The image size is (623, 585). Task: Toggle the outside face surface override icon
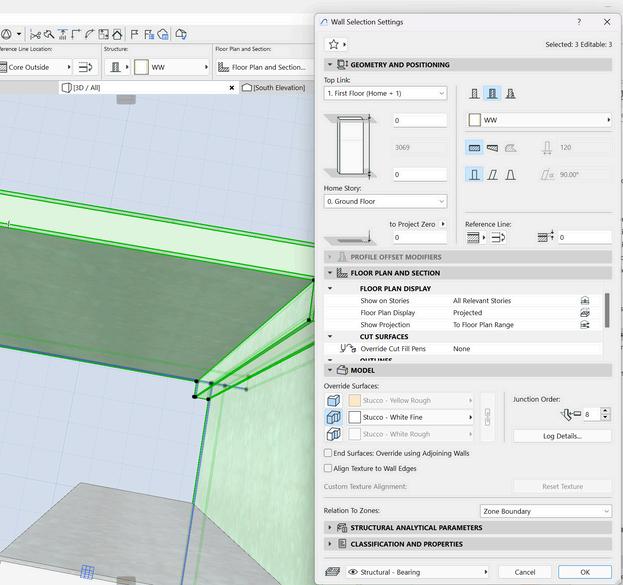[x=333, y=400]
